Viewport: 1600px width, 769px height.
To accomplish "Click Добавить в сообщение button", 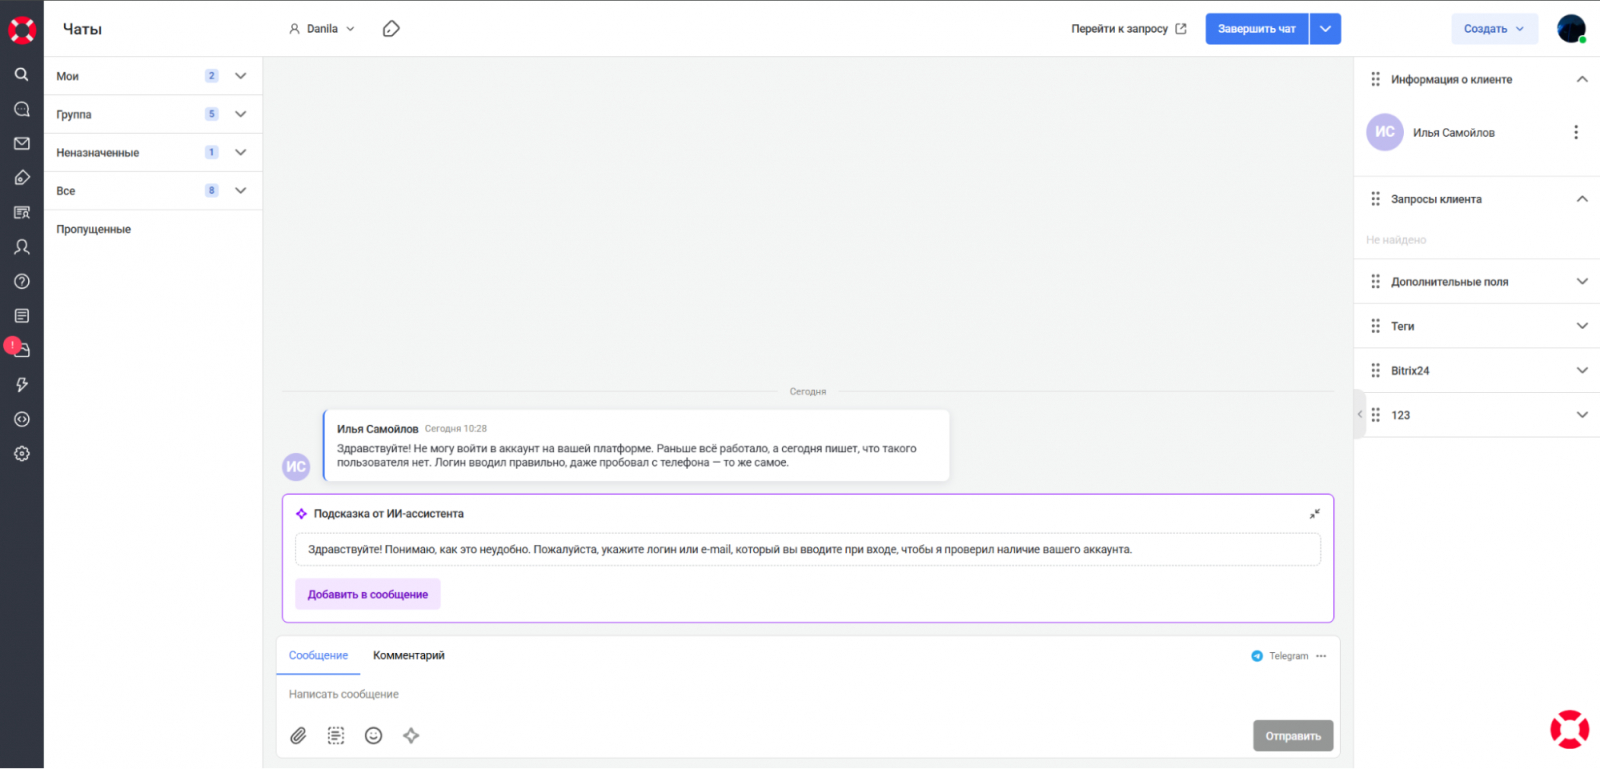I will [x=368, y=594].
